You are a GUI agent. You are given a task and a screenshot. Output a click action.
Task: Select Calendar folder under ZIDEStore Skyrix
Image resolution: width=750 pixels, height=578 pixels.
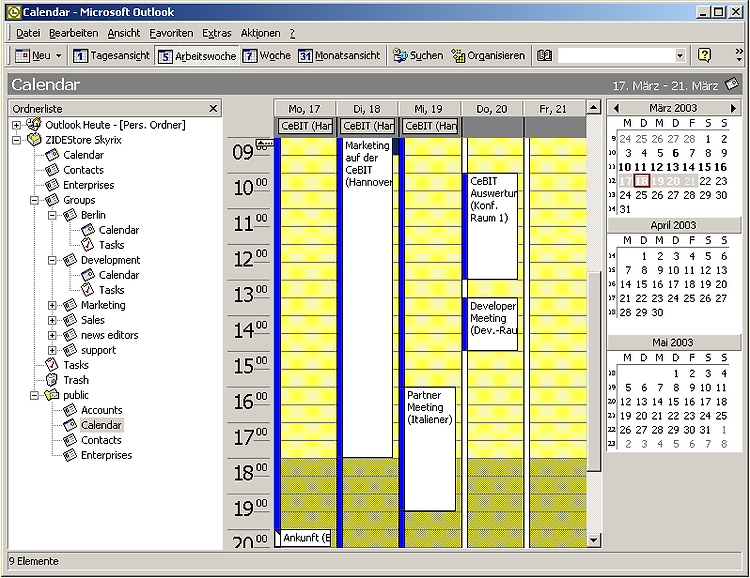[83, 155]
